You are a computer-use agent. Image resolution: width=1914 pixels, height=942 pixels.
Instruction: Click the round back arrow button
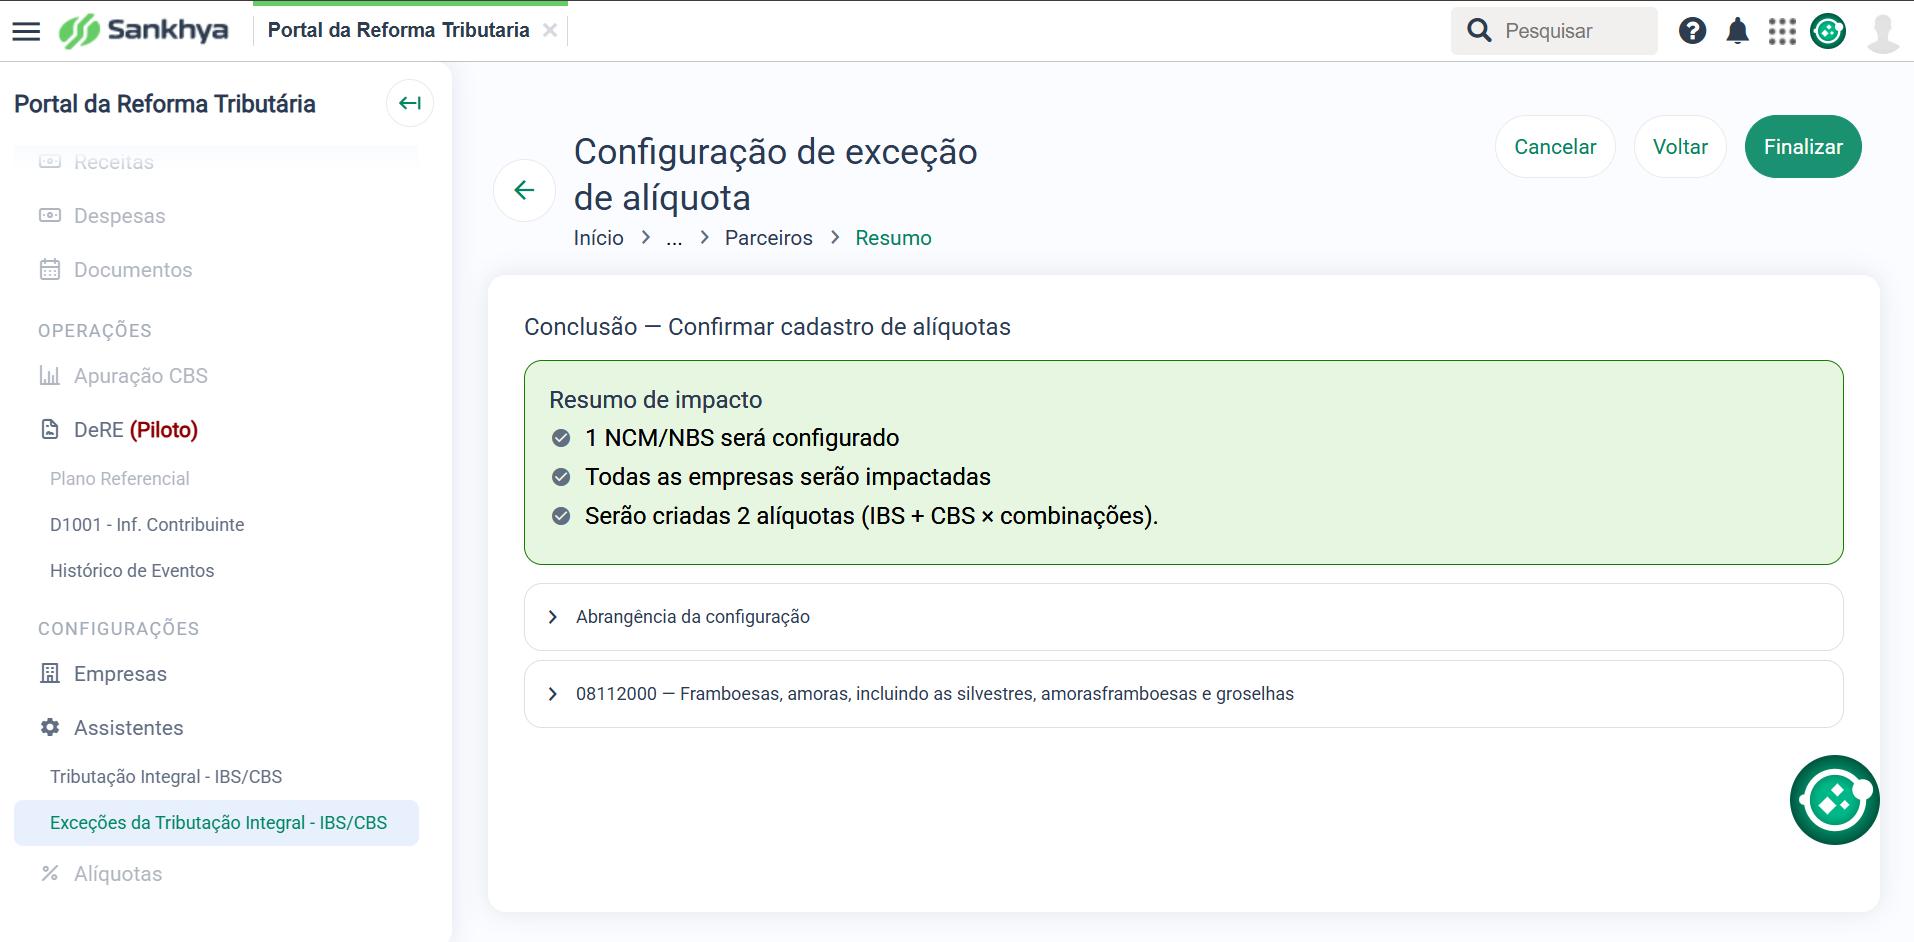pyautogui.click(x=524, y=190)
